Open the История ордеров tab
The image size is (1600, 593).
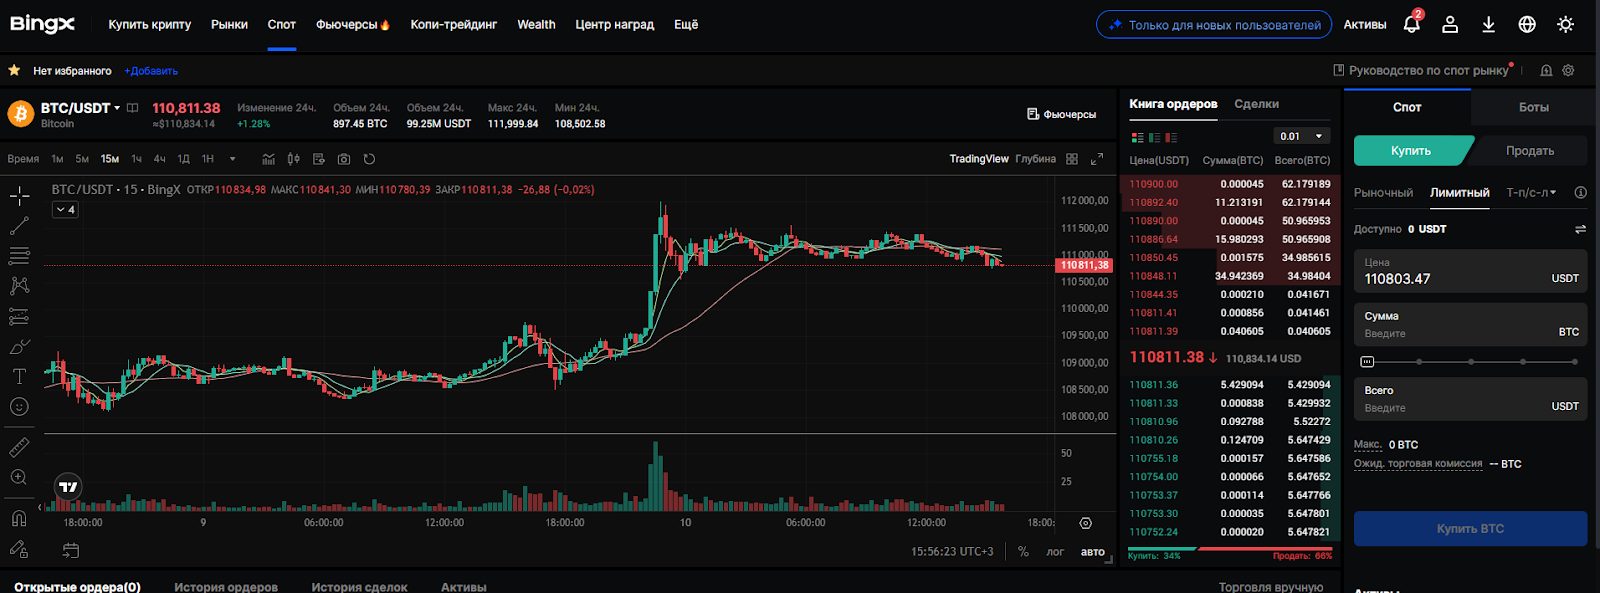[226, 587]
